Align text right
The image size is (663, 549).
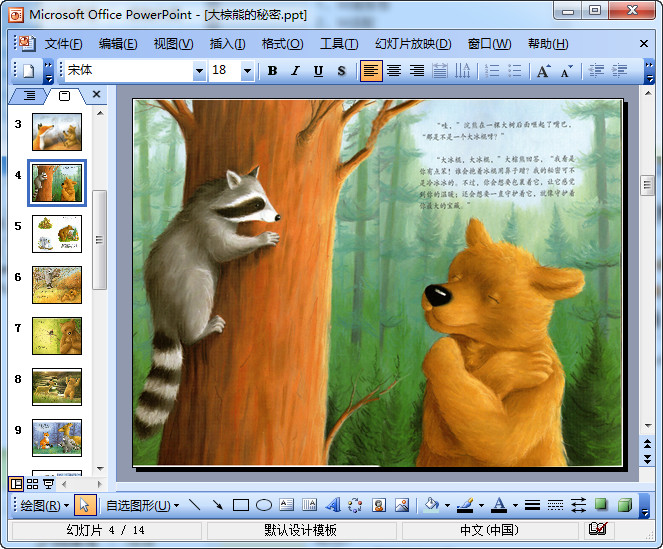pos(417,71)
